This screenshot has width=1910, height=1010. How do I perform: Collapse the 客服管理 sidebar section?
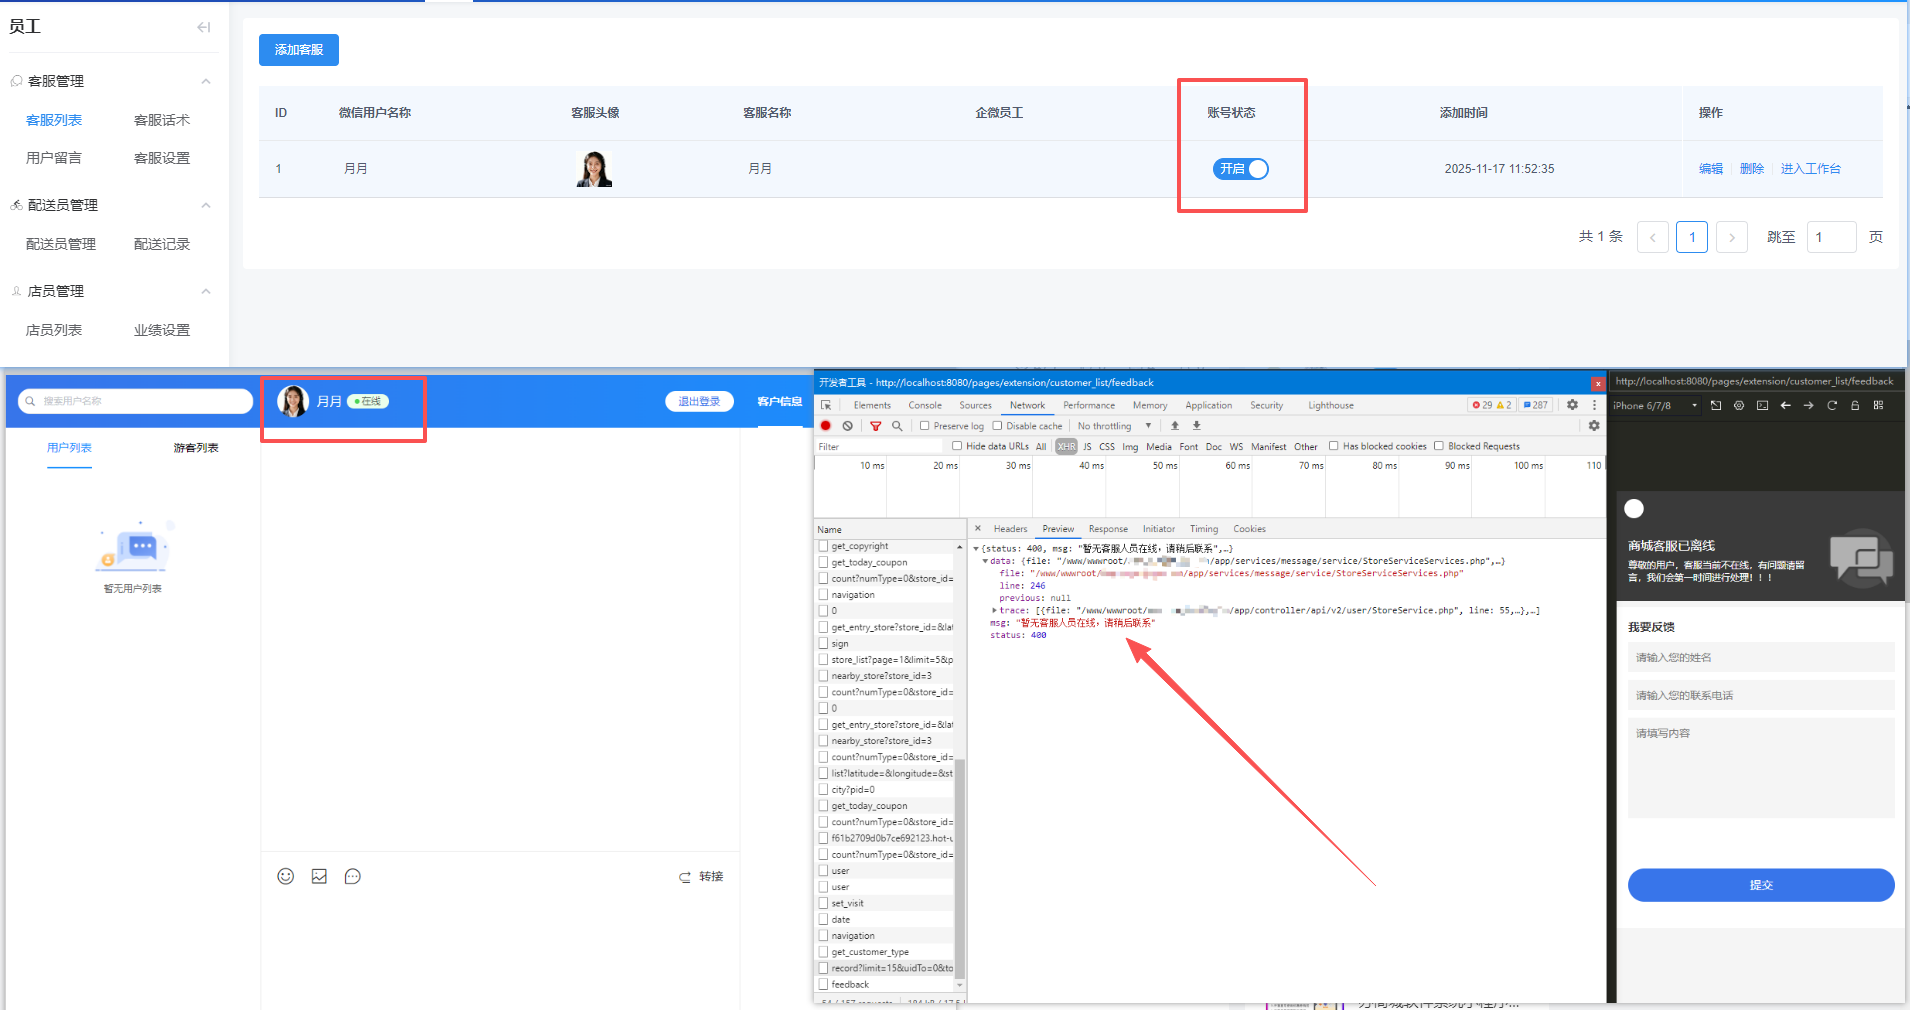point(206,81)
